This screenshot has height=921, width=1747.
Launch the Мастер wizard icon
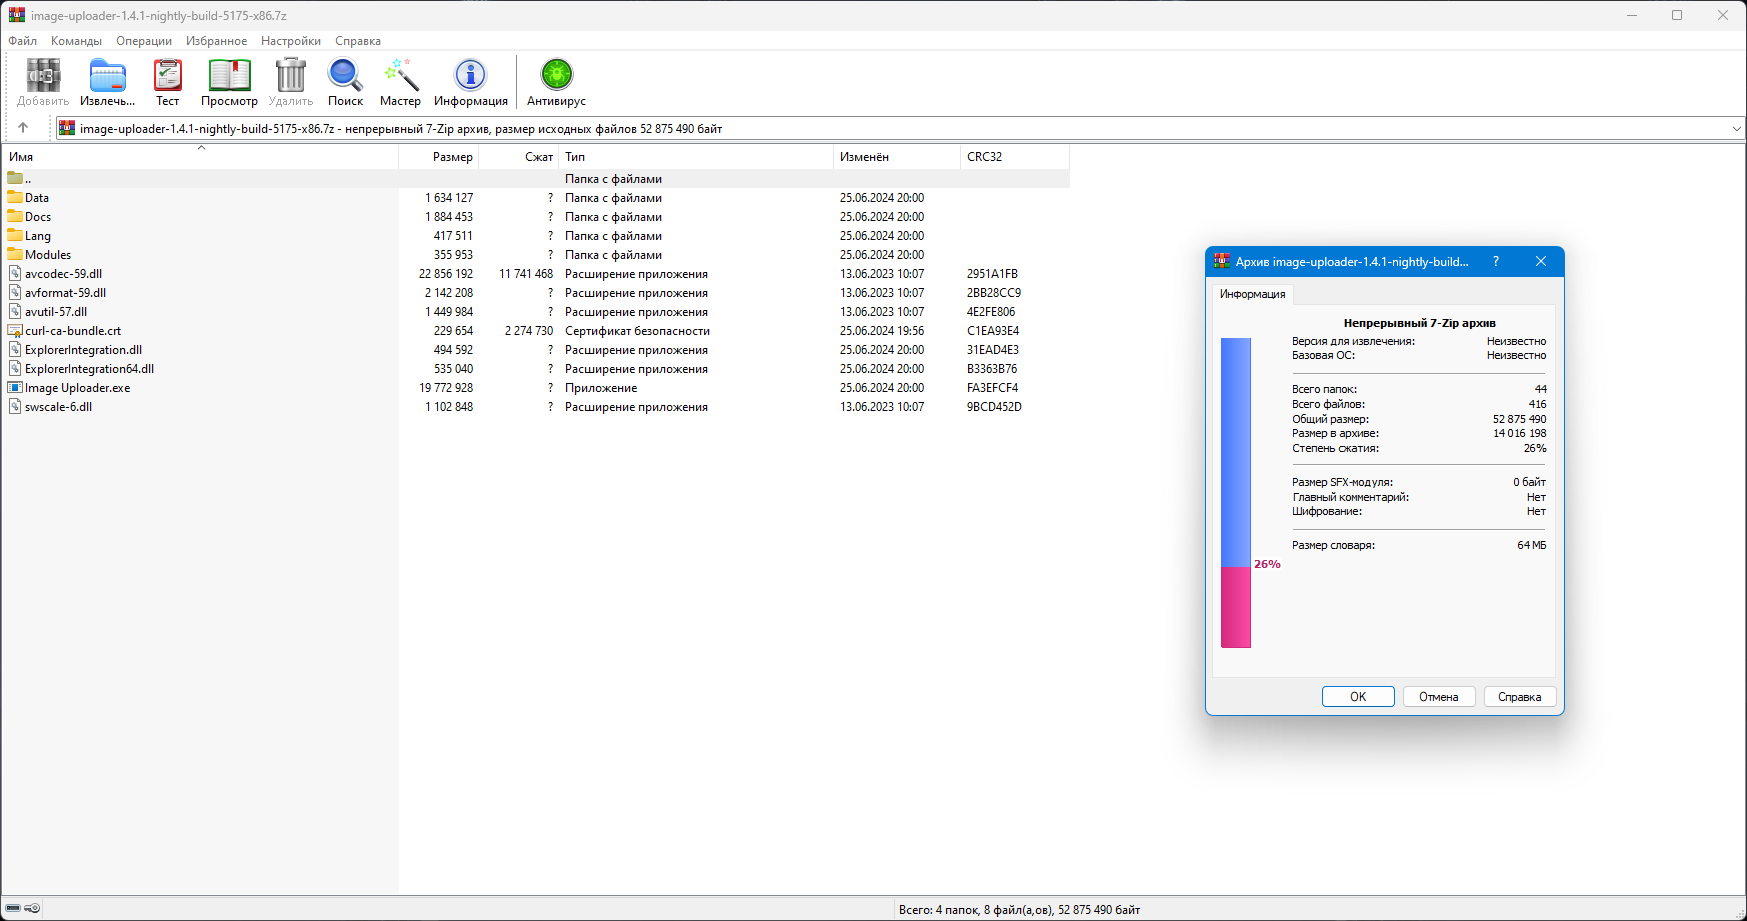point(400,75)
